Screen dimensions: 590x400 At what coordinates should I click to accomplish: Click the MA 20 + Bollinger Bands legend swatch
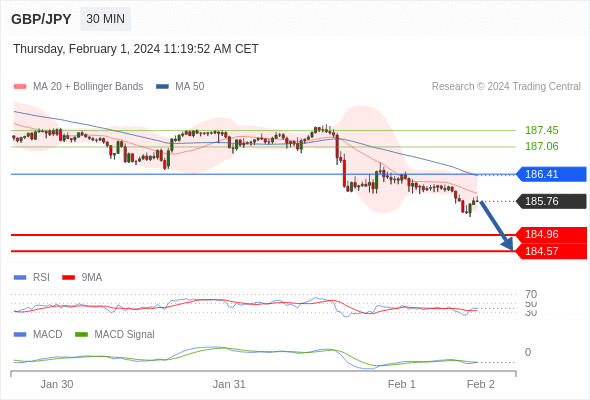[x=20, y=87]
